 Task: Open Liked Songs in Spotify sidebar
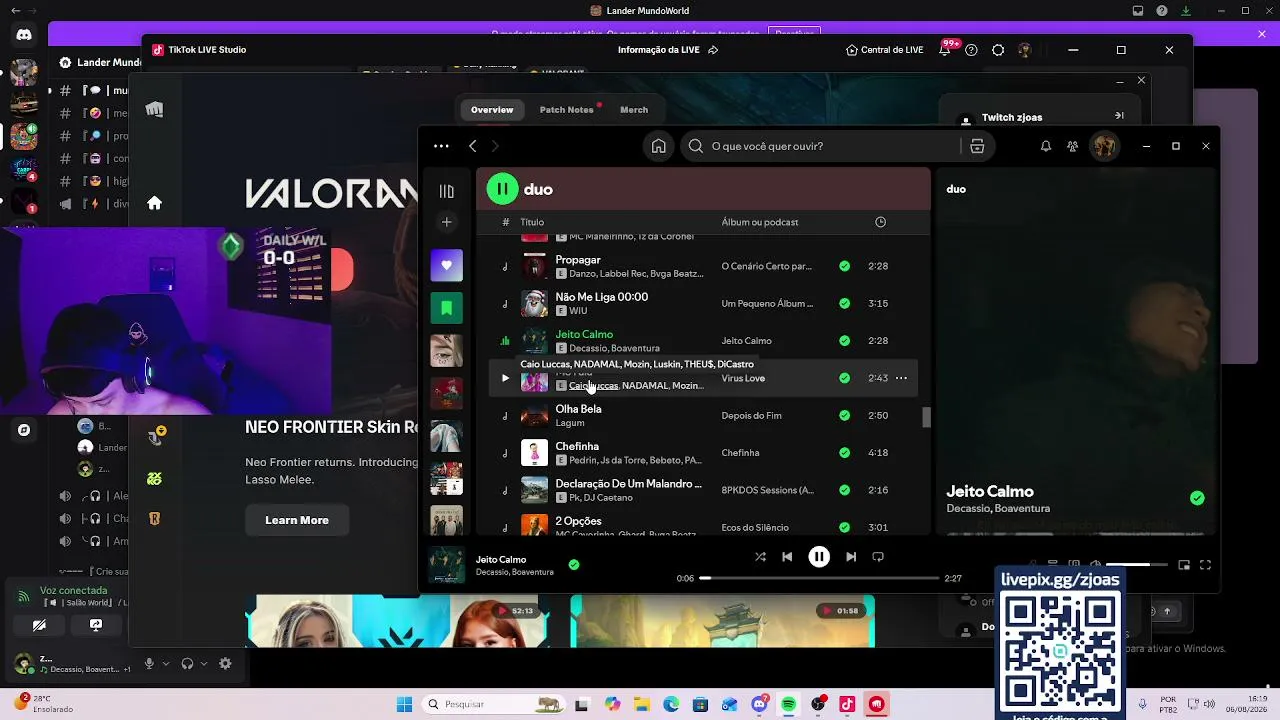click(446, 265)
